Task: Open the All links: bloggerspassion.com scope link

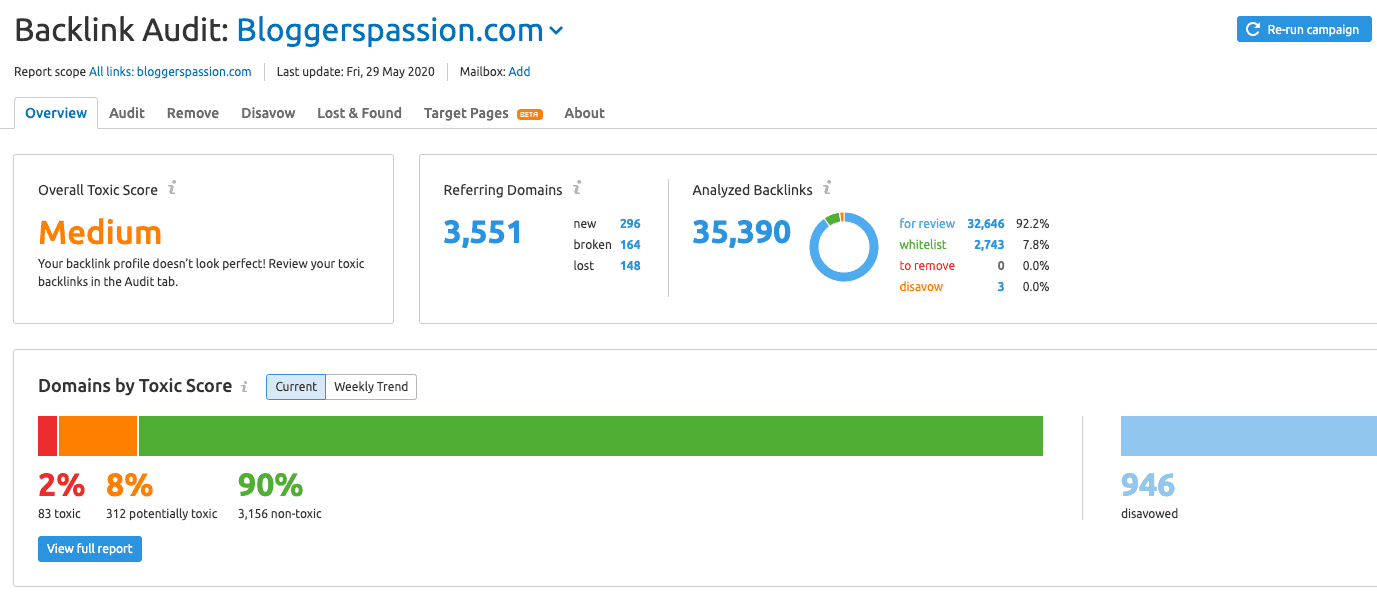Action: coord(170,72)
